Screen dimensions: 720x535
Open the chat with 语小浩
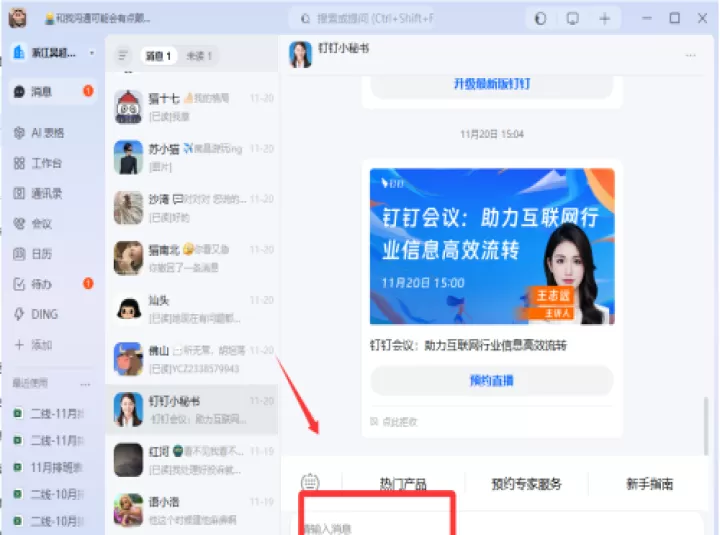[x=192, y=511]
